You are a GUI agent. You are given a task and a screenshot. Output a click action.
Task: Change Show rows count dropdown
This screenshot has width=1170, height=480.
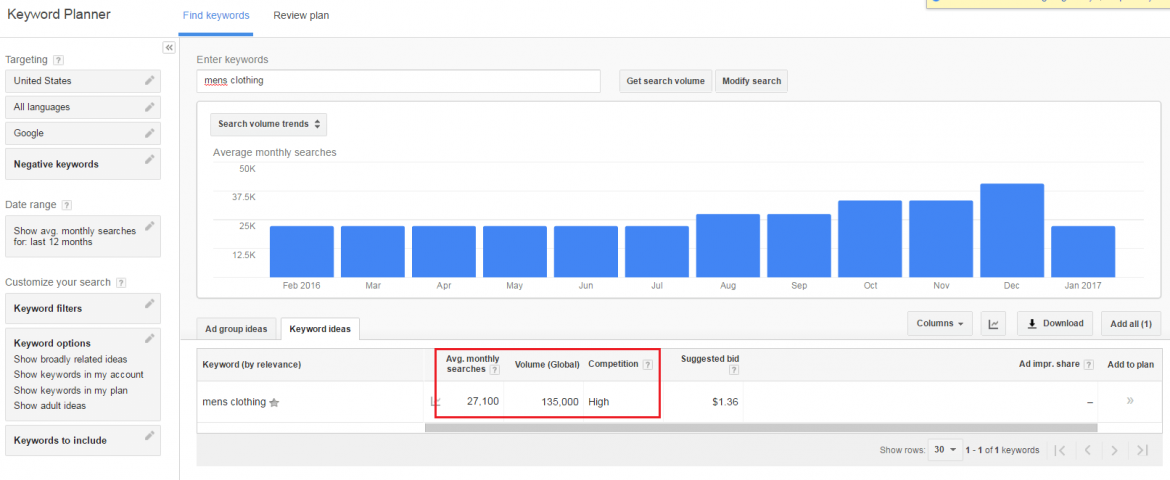click(945, 450)
